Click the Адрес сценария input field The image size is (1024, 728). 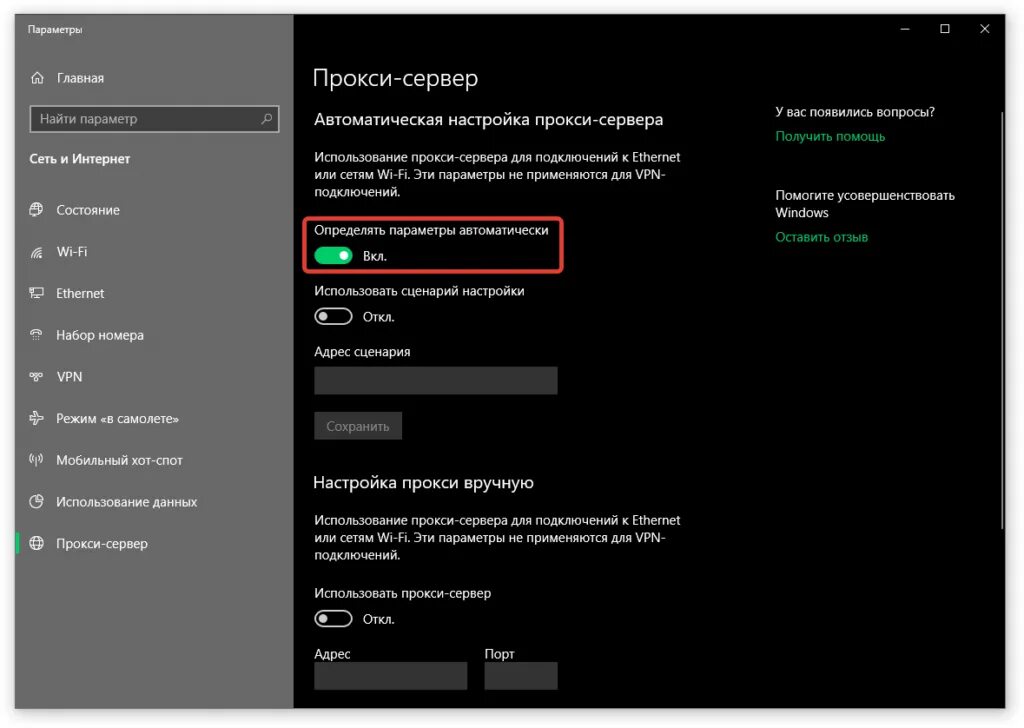436,381
